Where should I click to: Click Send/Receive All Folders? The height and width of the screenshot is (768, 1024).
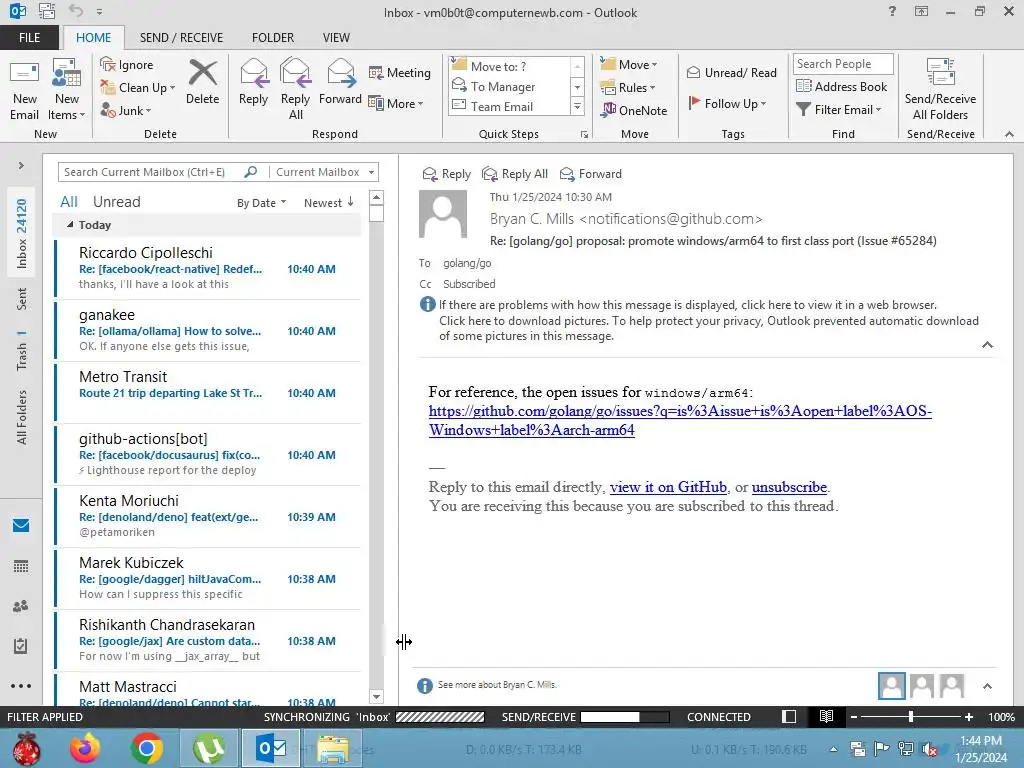[x=940, y=90]
